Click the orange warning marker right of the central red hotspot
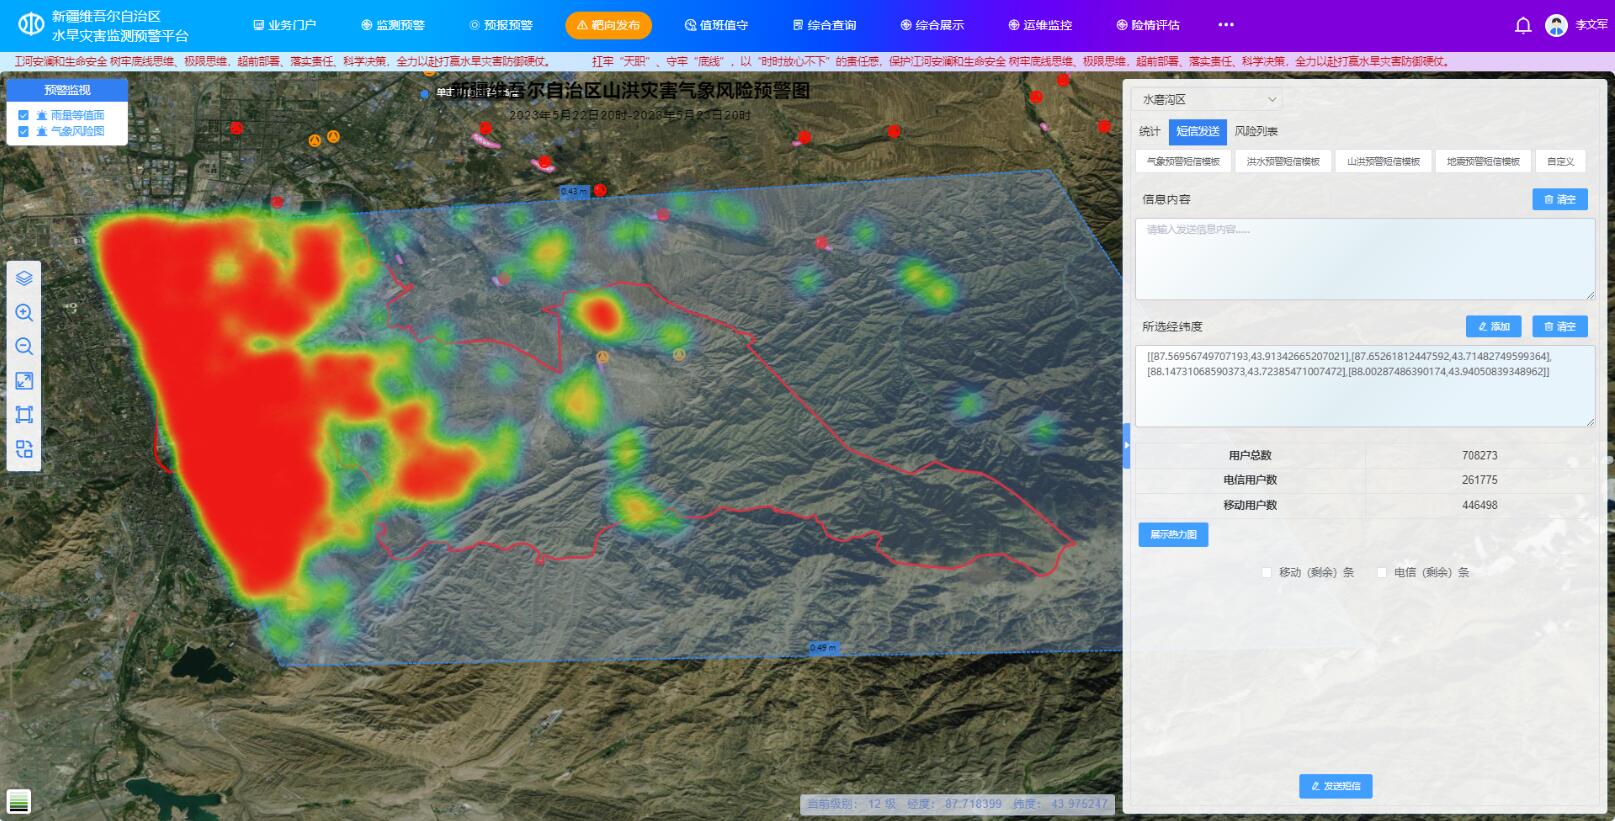The width and height of the screenshot is (1615, 821). 679,354
